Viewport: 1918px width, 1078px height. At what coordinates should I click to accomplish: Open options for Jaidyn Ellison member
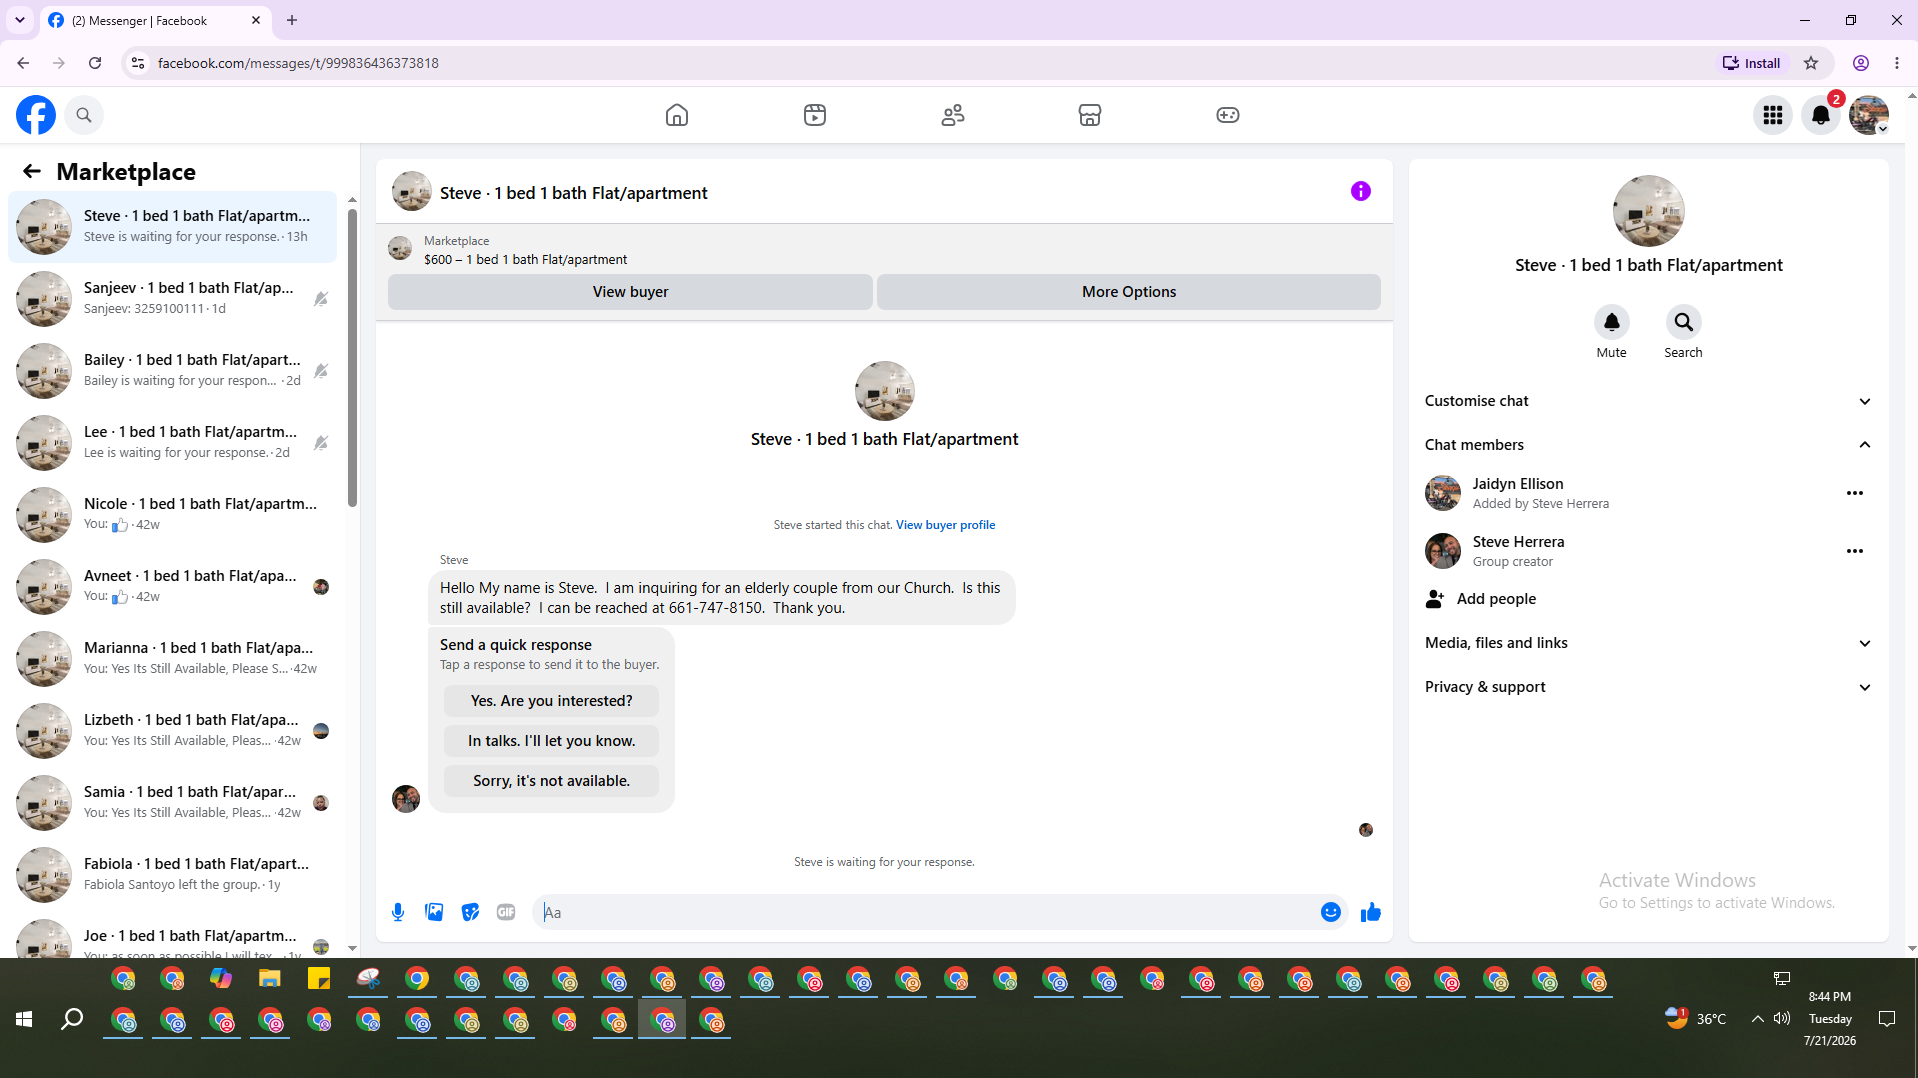1855,493
